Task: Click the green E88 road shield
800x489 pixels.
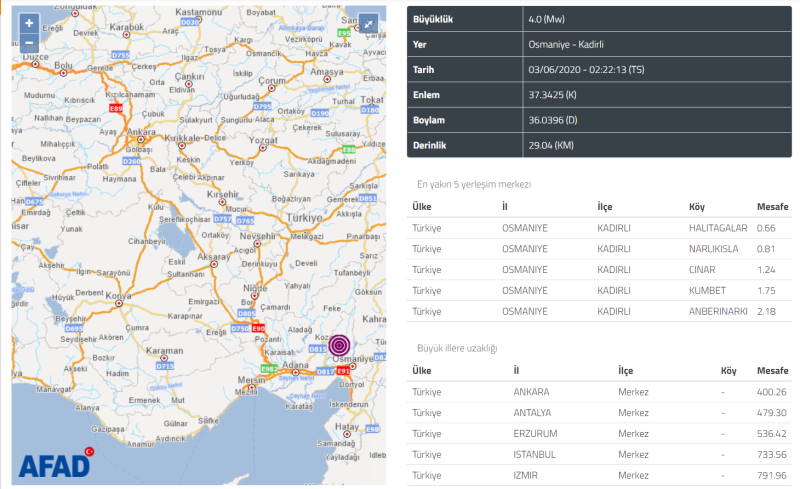Action: tap(348, 149)
